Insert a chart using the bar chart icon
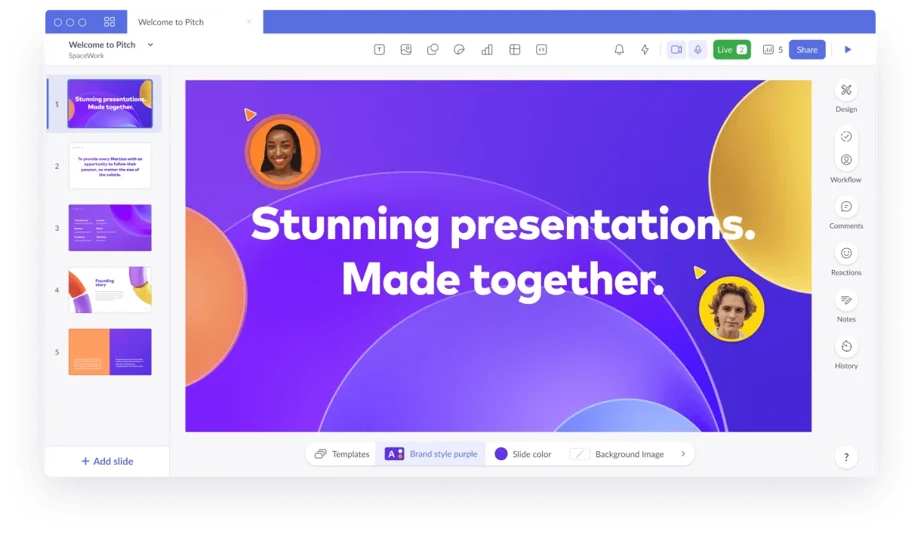Screen dimensions: 921x534 487,49
